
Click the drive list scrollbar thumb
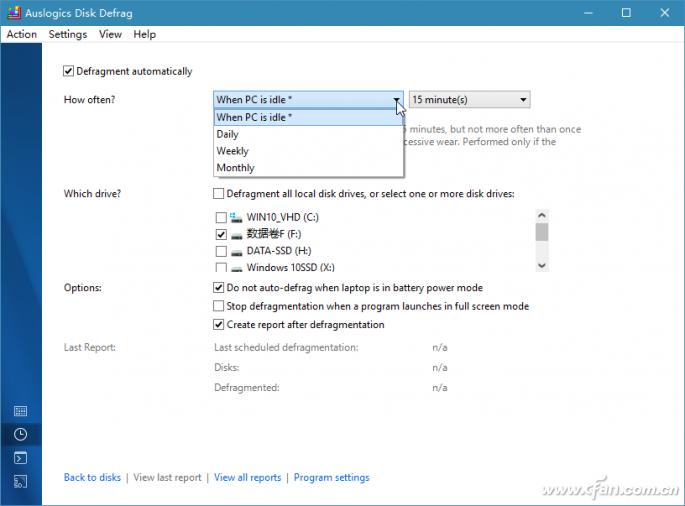(x=542, y=232)
